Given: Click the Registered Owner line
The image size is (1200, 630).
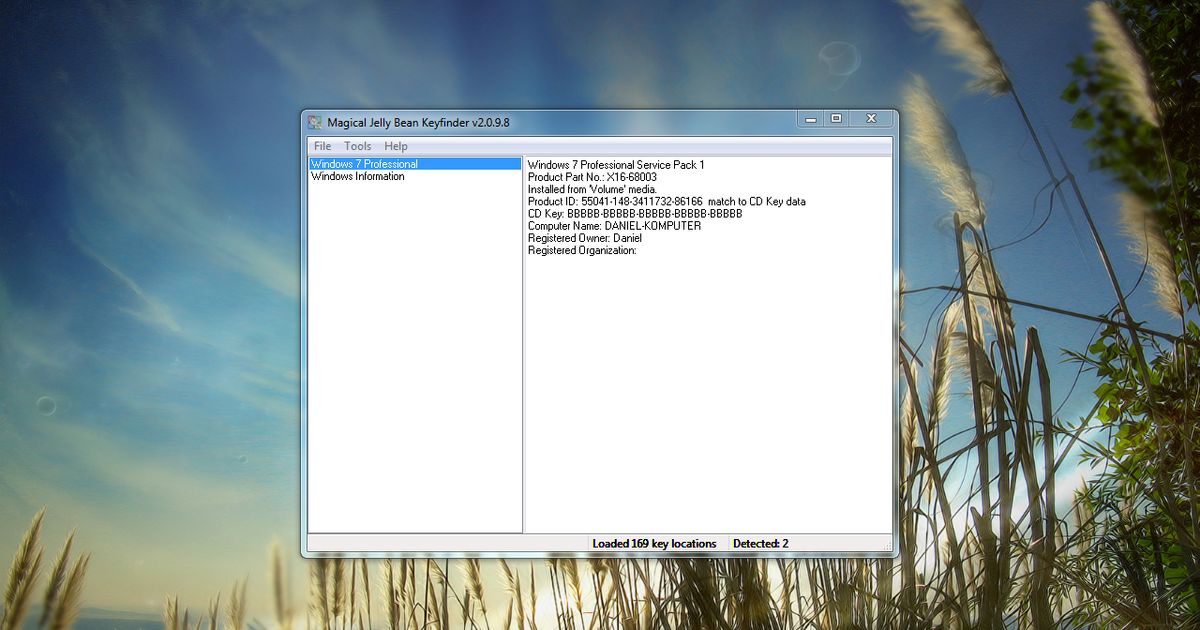Looking at the screenshot, I should tap(585, 239).
